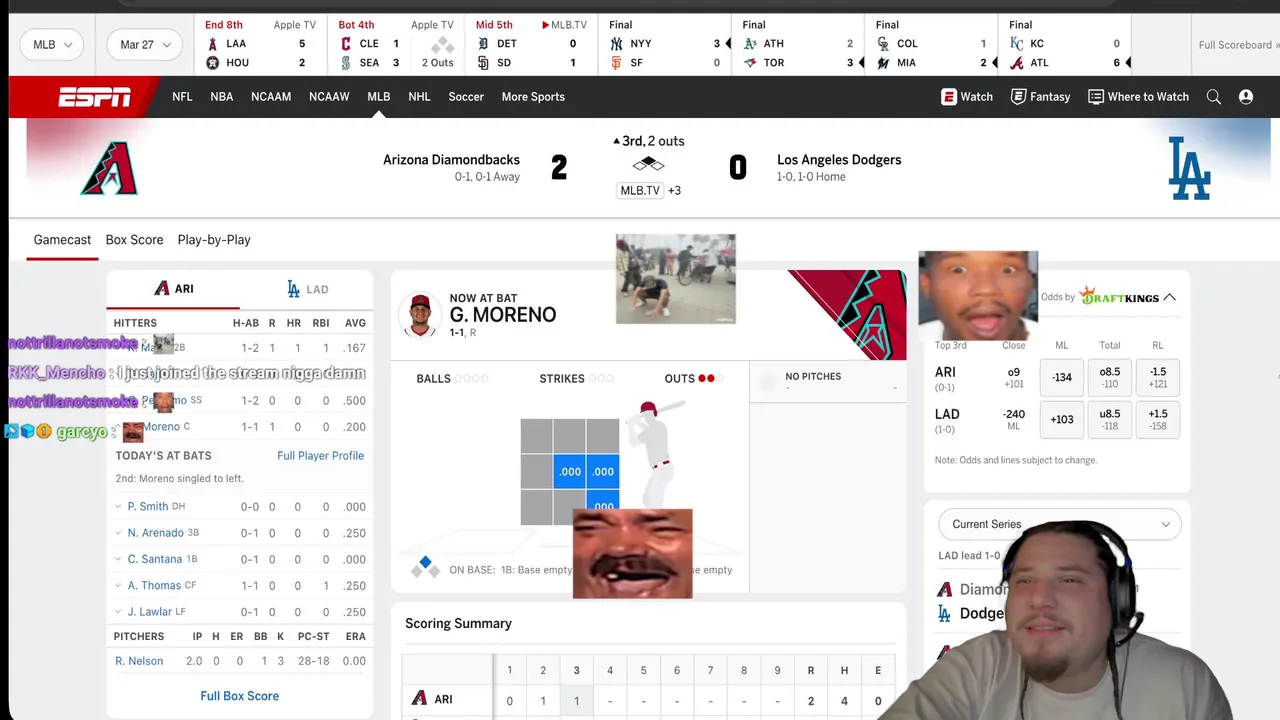The image size is (1280, 720).
Task: Open the NBA menu
Action: 222,97
